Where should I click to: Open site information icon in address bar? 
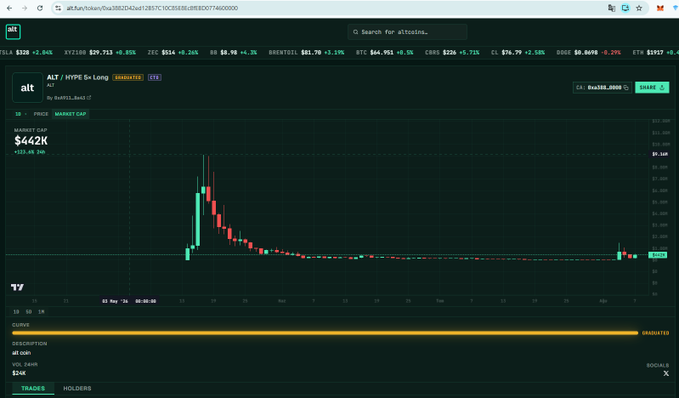[58, 8]
